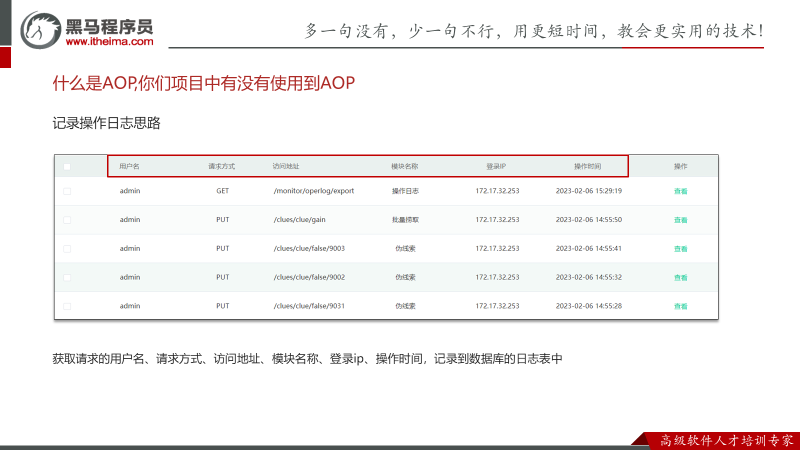Click the timestamp 2023-02-06 14:55:41
Viewport: 800px width, 450px height.
589,248
